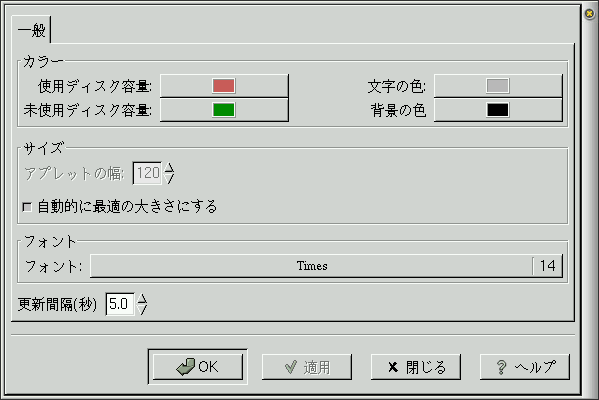Increase the 更新間隔 spinner with up arrow
This screenshot has width=599, height=400.
(142, 299)
